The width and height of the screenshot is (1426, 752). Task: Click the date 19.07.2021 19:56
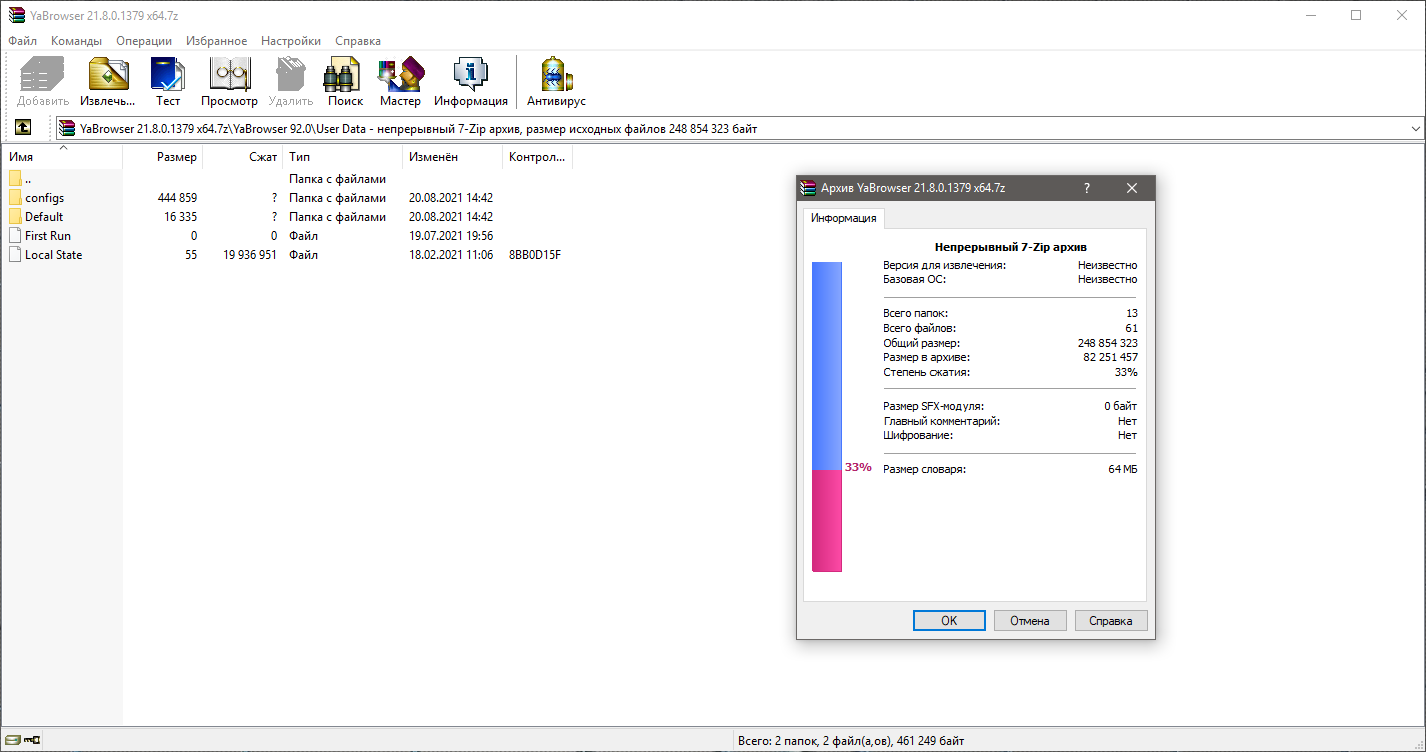coord(451,236)
